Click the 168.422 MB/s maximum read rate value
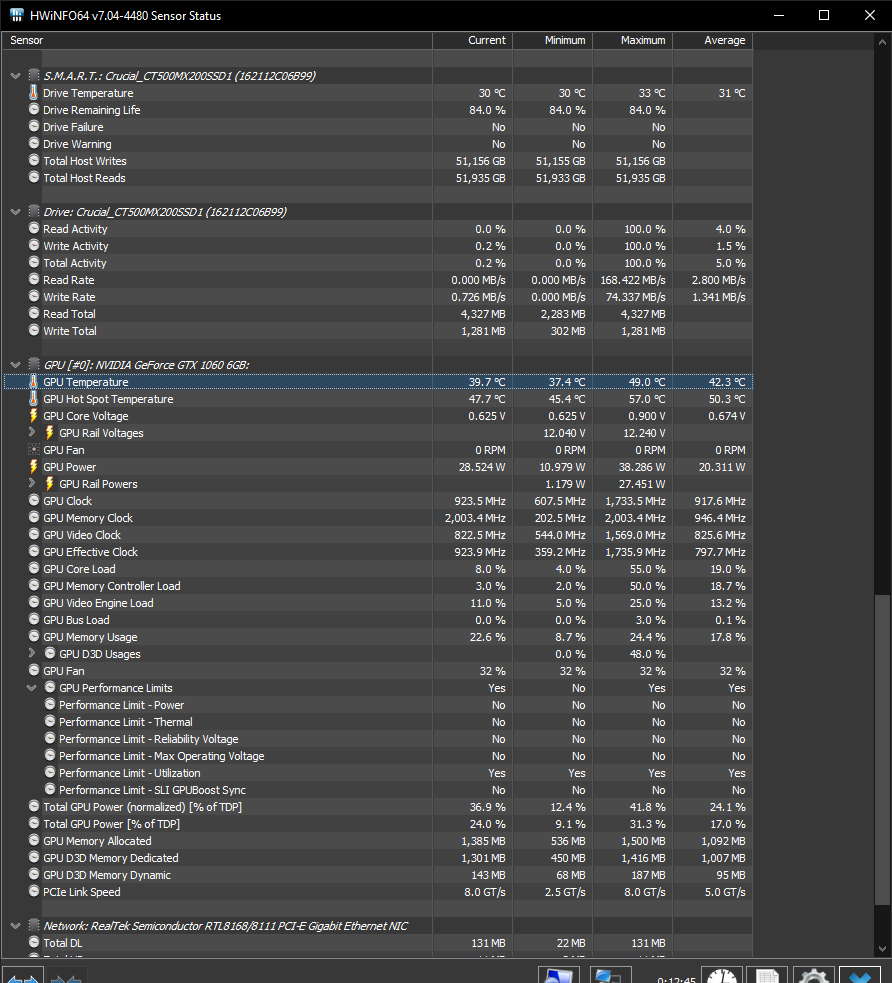This screenshot has width=892, height=983. pyautogui.click(x=633, y=280)
